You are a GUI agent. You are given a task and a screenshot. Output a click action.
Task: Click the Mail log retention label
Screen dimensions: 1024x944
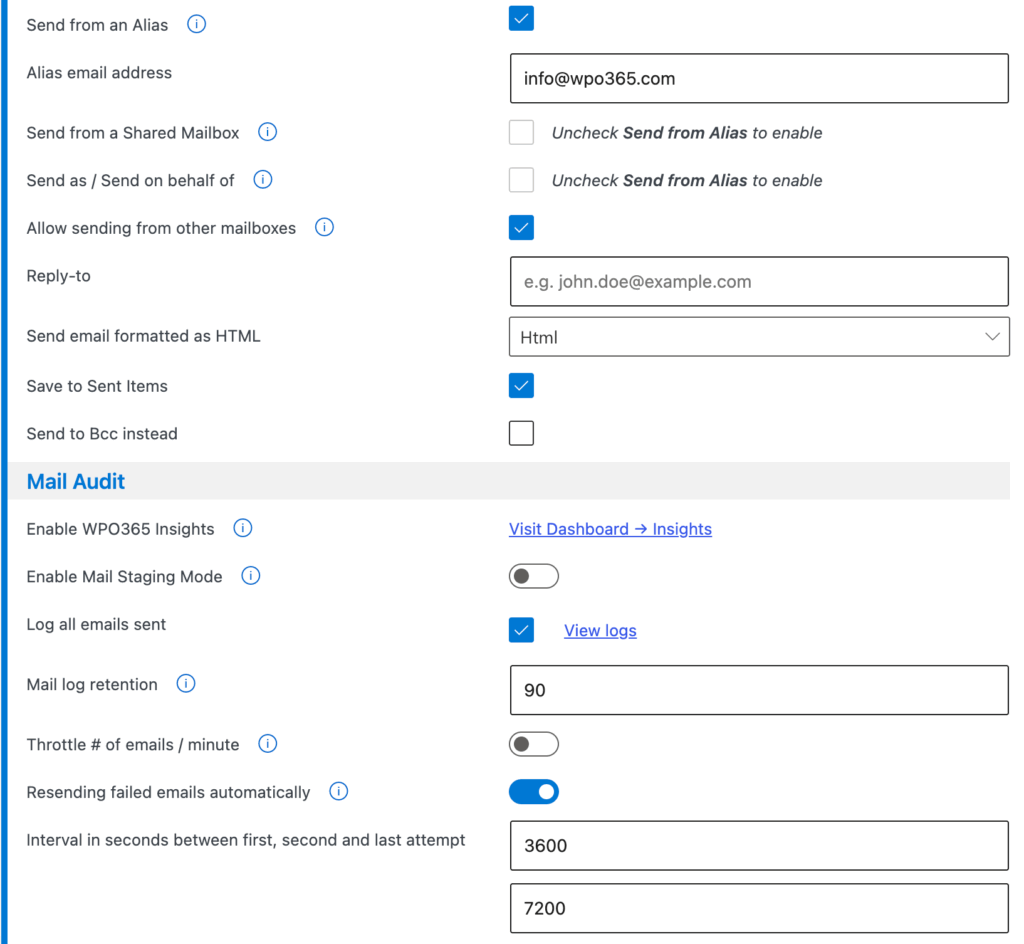click(92, 684)
